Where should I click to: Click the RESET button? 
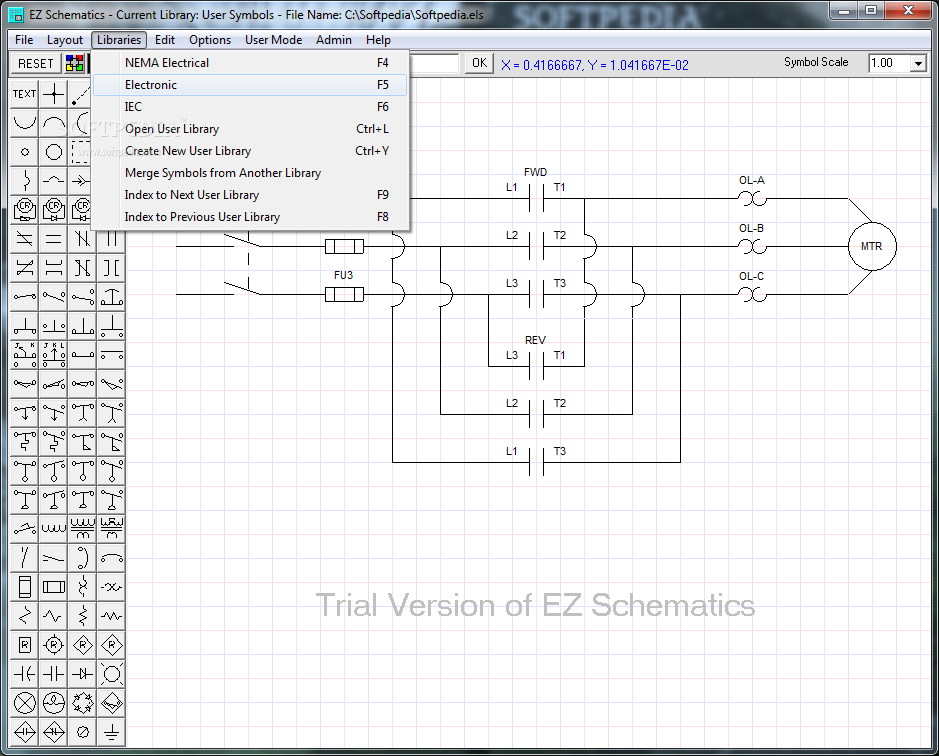click(35, 63)
